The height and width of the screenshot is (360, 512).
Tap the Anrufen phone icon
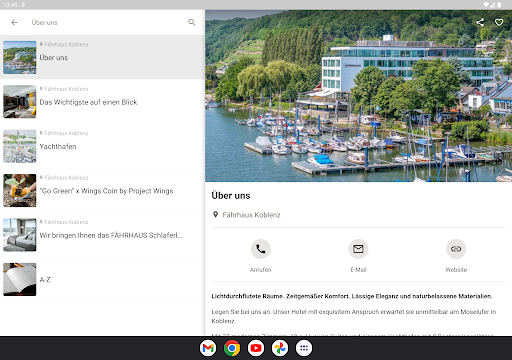coord(261,249)
